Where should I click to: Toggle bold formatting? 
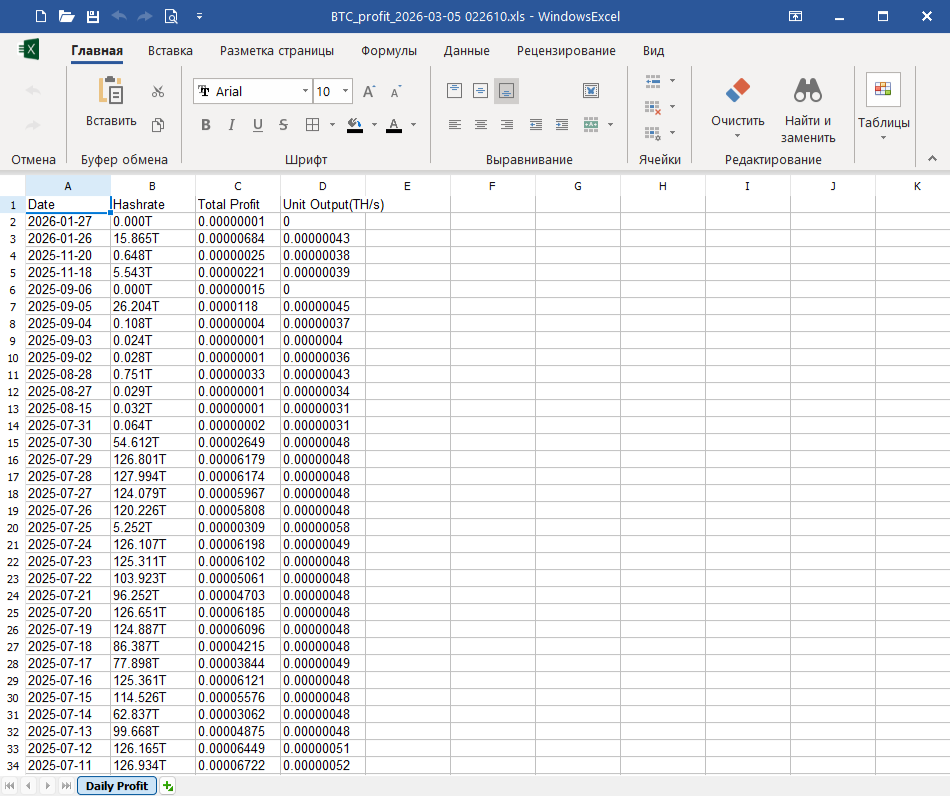point(206,125)
